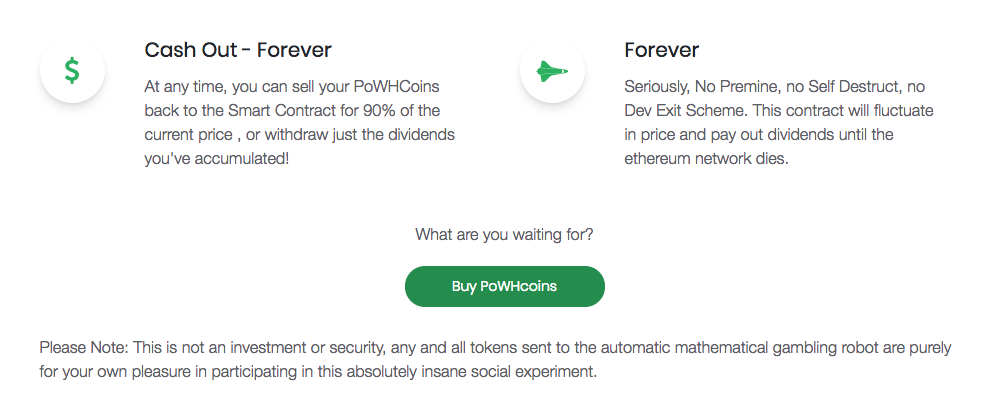Click the "ethereum network dies" line
Screen dimensions: 985x414
(x=706, y=158)
